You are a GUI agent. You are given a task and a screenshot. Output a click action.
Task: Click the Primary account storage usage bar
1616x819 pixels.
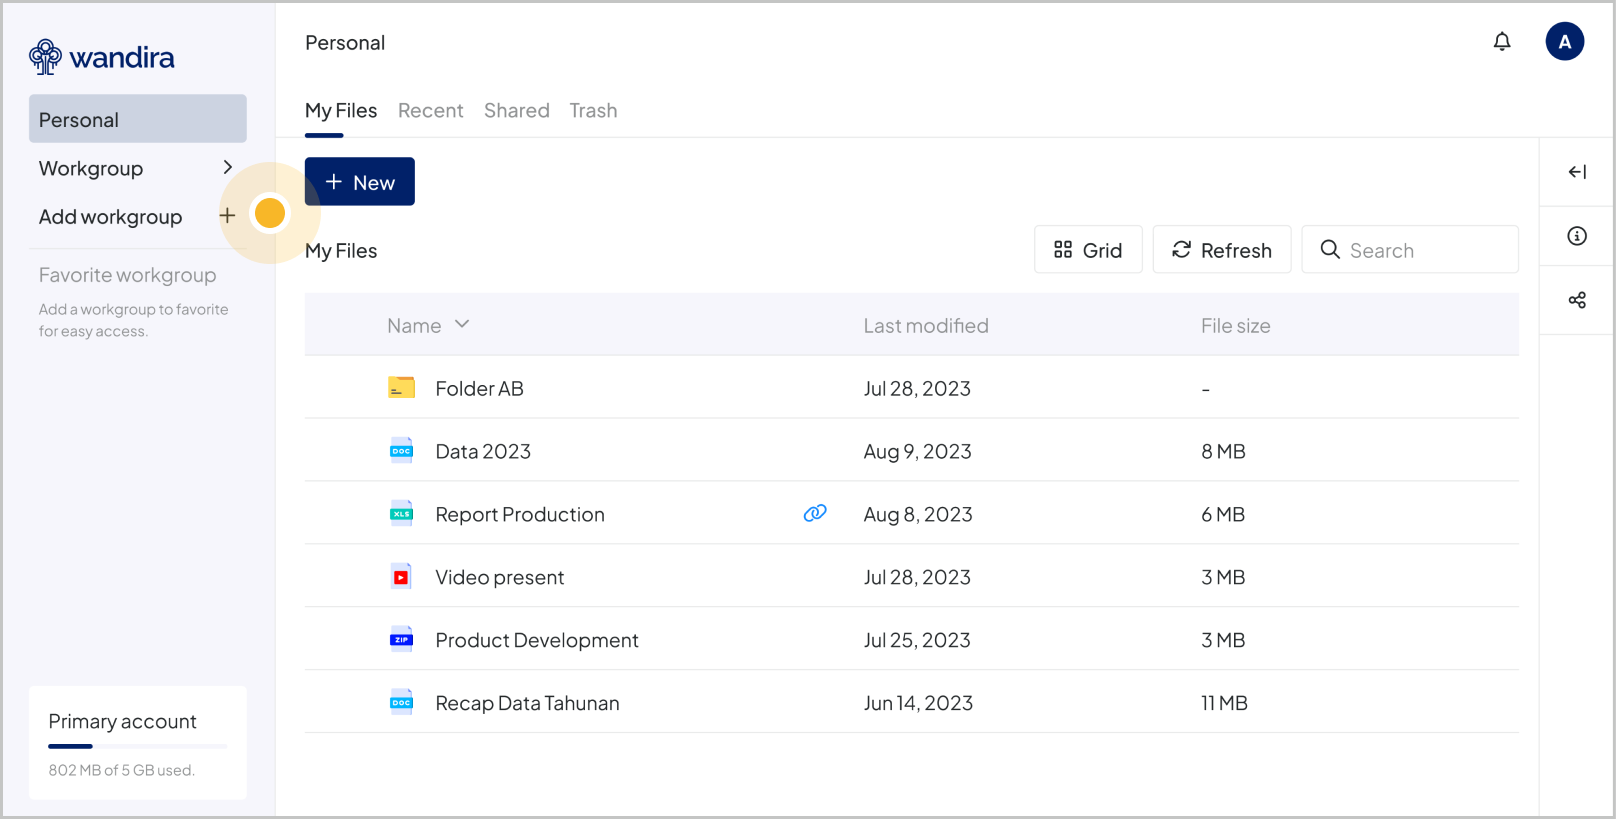pyautogui.click(x=138, y=746)
